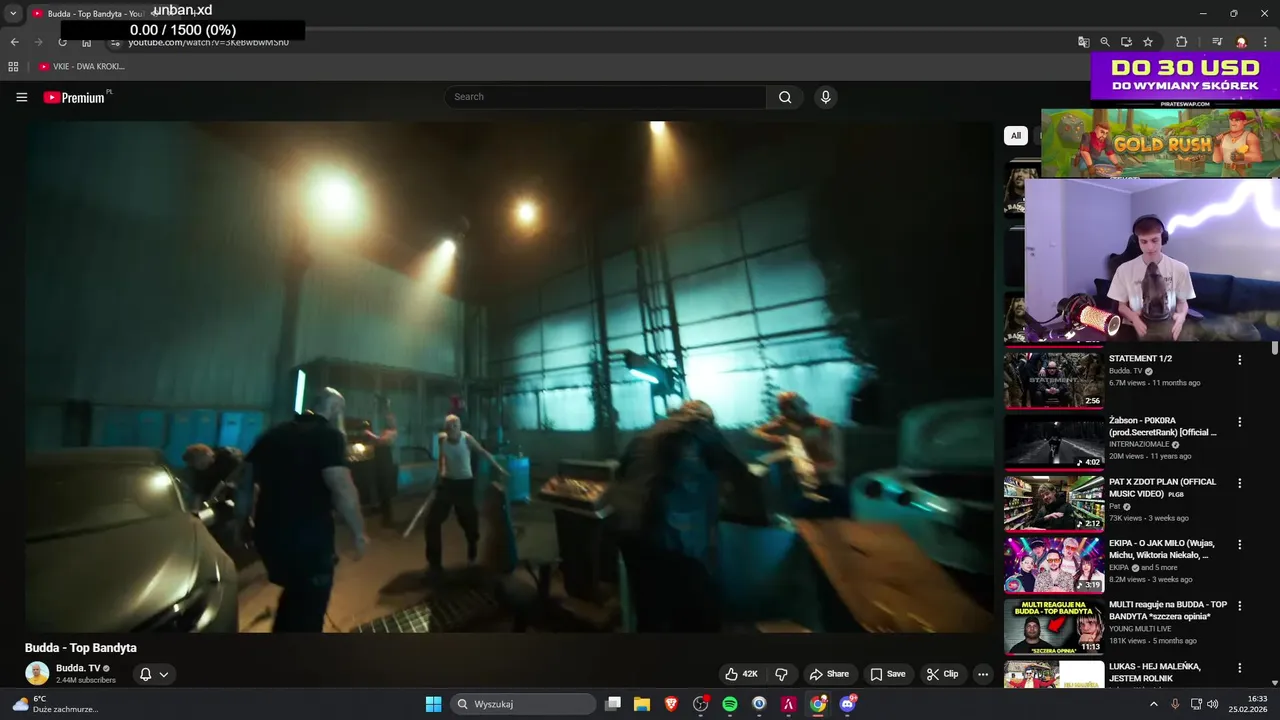Like the video with thumbs-up 42K
The height and width of the screenshot is (720, 1280).
(x=742, y=674)
